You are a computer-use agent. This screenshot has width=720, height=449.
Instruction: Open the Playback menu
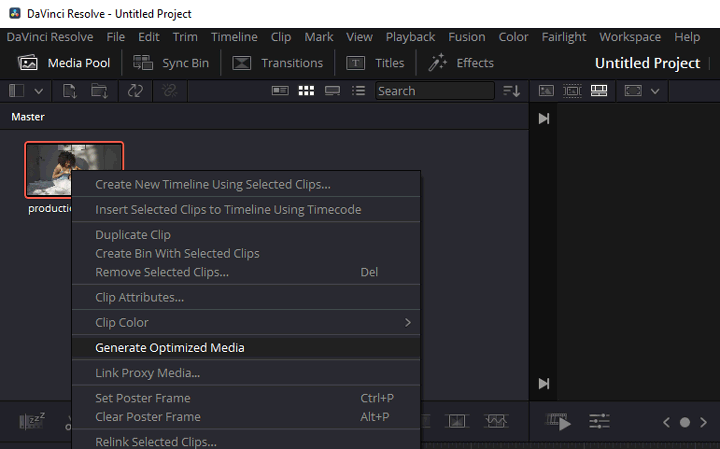click(410, 37)
